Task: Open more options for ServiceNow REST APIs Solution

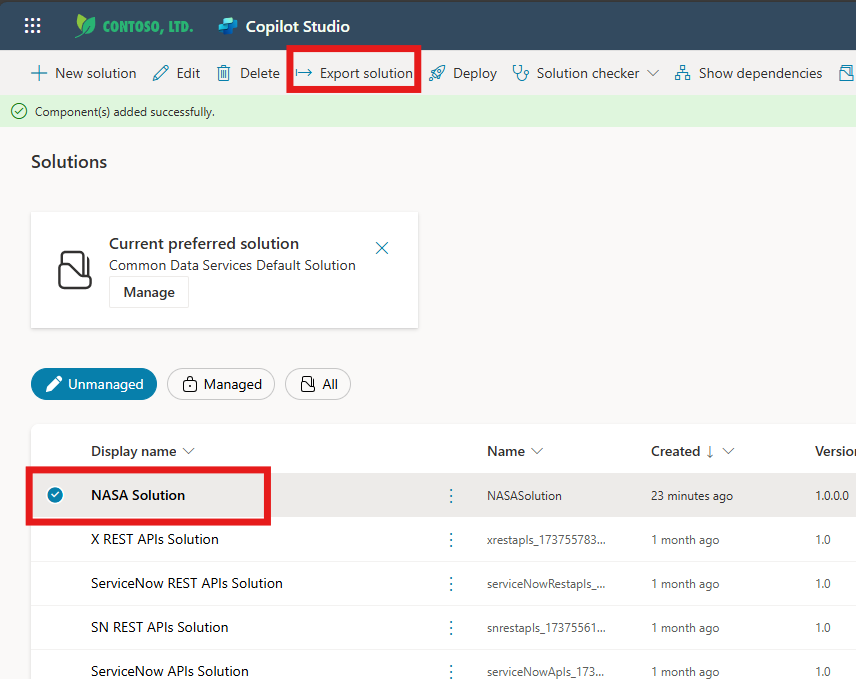Action: (451, 584)
